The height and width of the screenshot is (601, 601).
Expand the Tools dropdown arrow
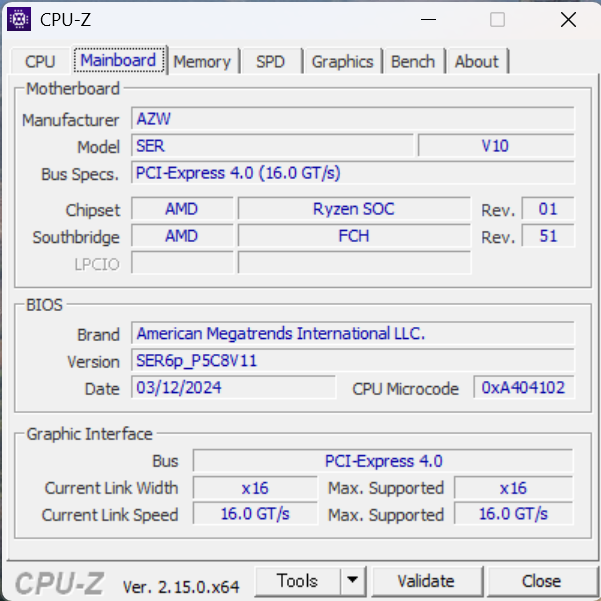click(353, 580)
